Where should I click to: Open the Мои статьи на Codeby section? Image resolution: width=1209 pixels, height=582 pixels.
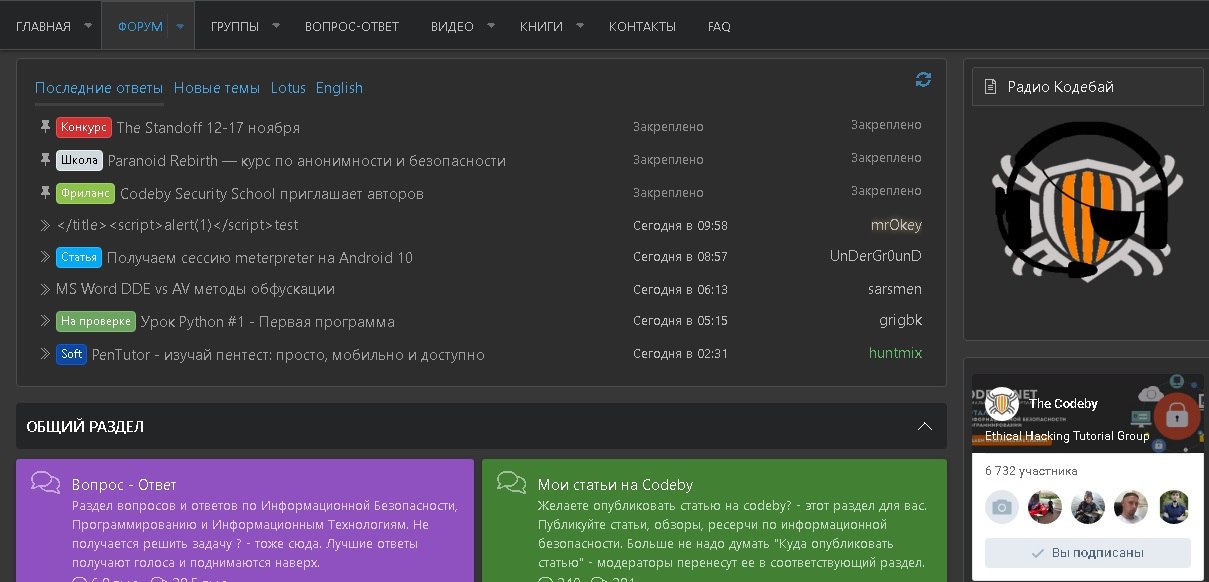(x=615, y=485)
